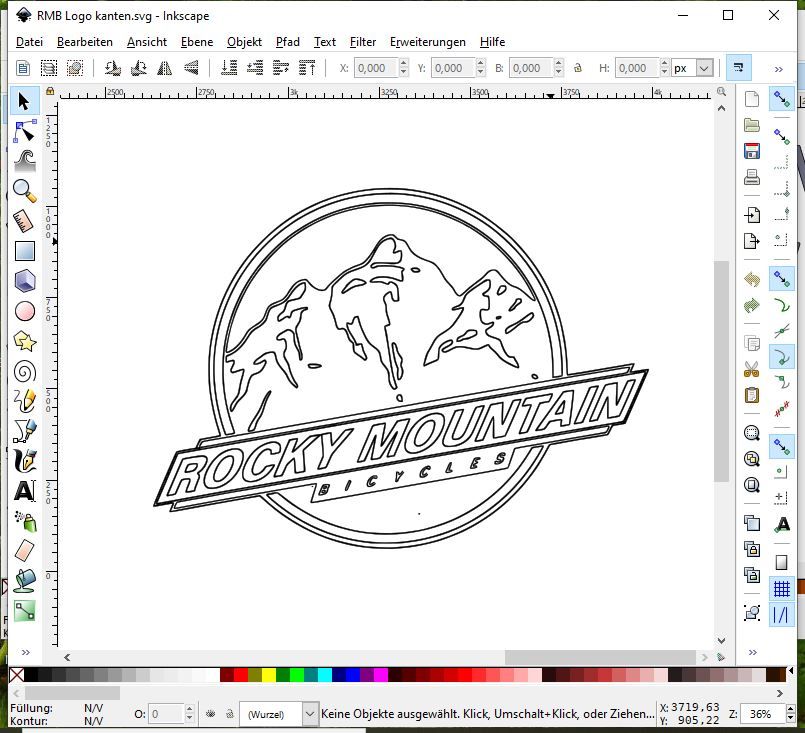Click the Füllung fill indicator N/V

(93, 708)
